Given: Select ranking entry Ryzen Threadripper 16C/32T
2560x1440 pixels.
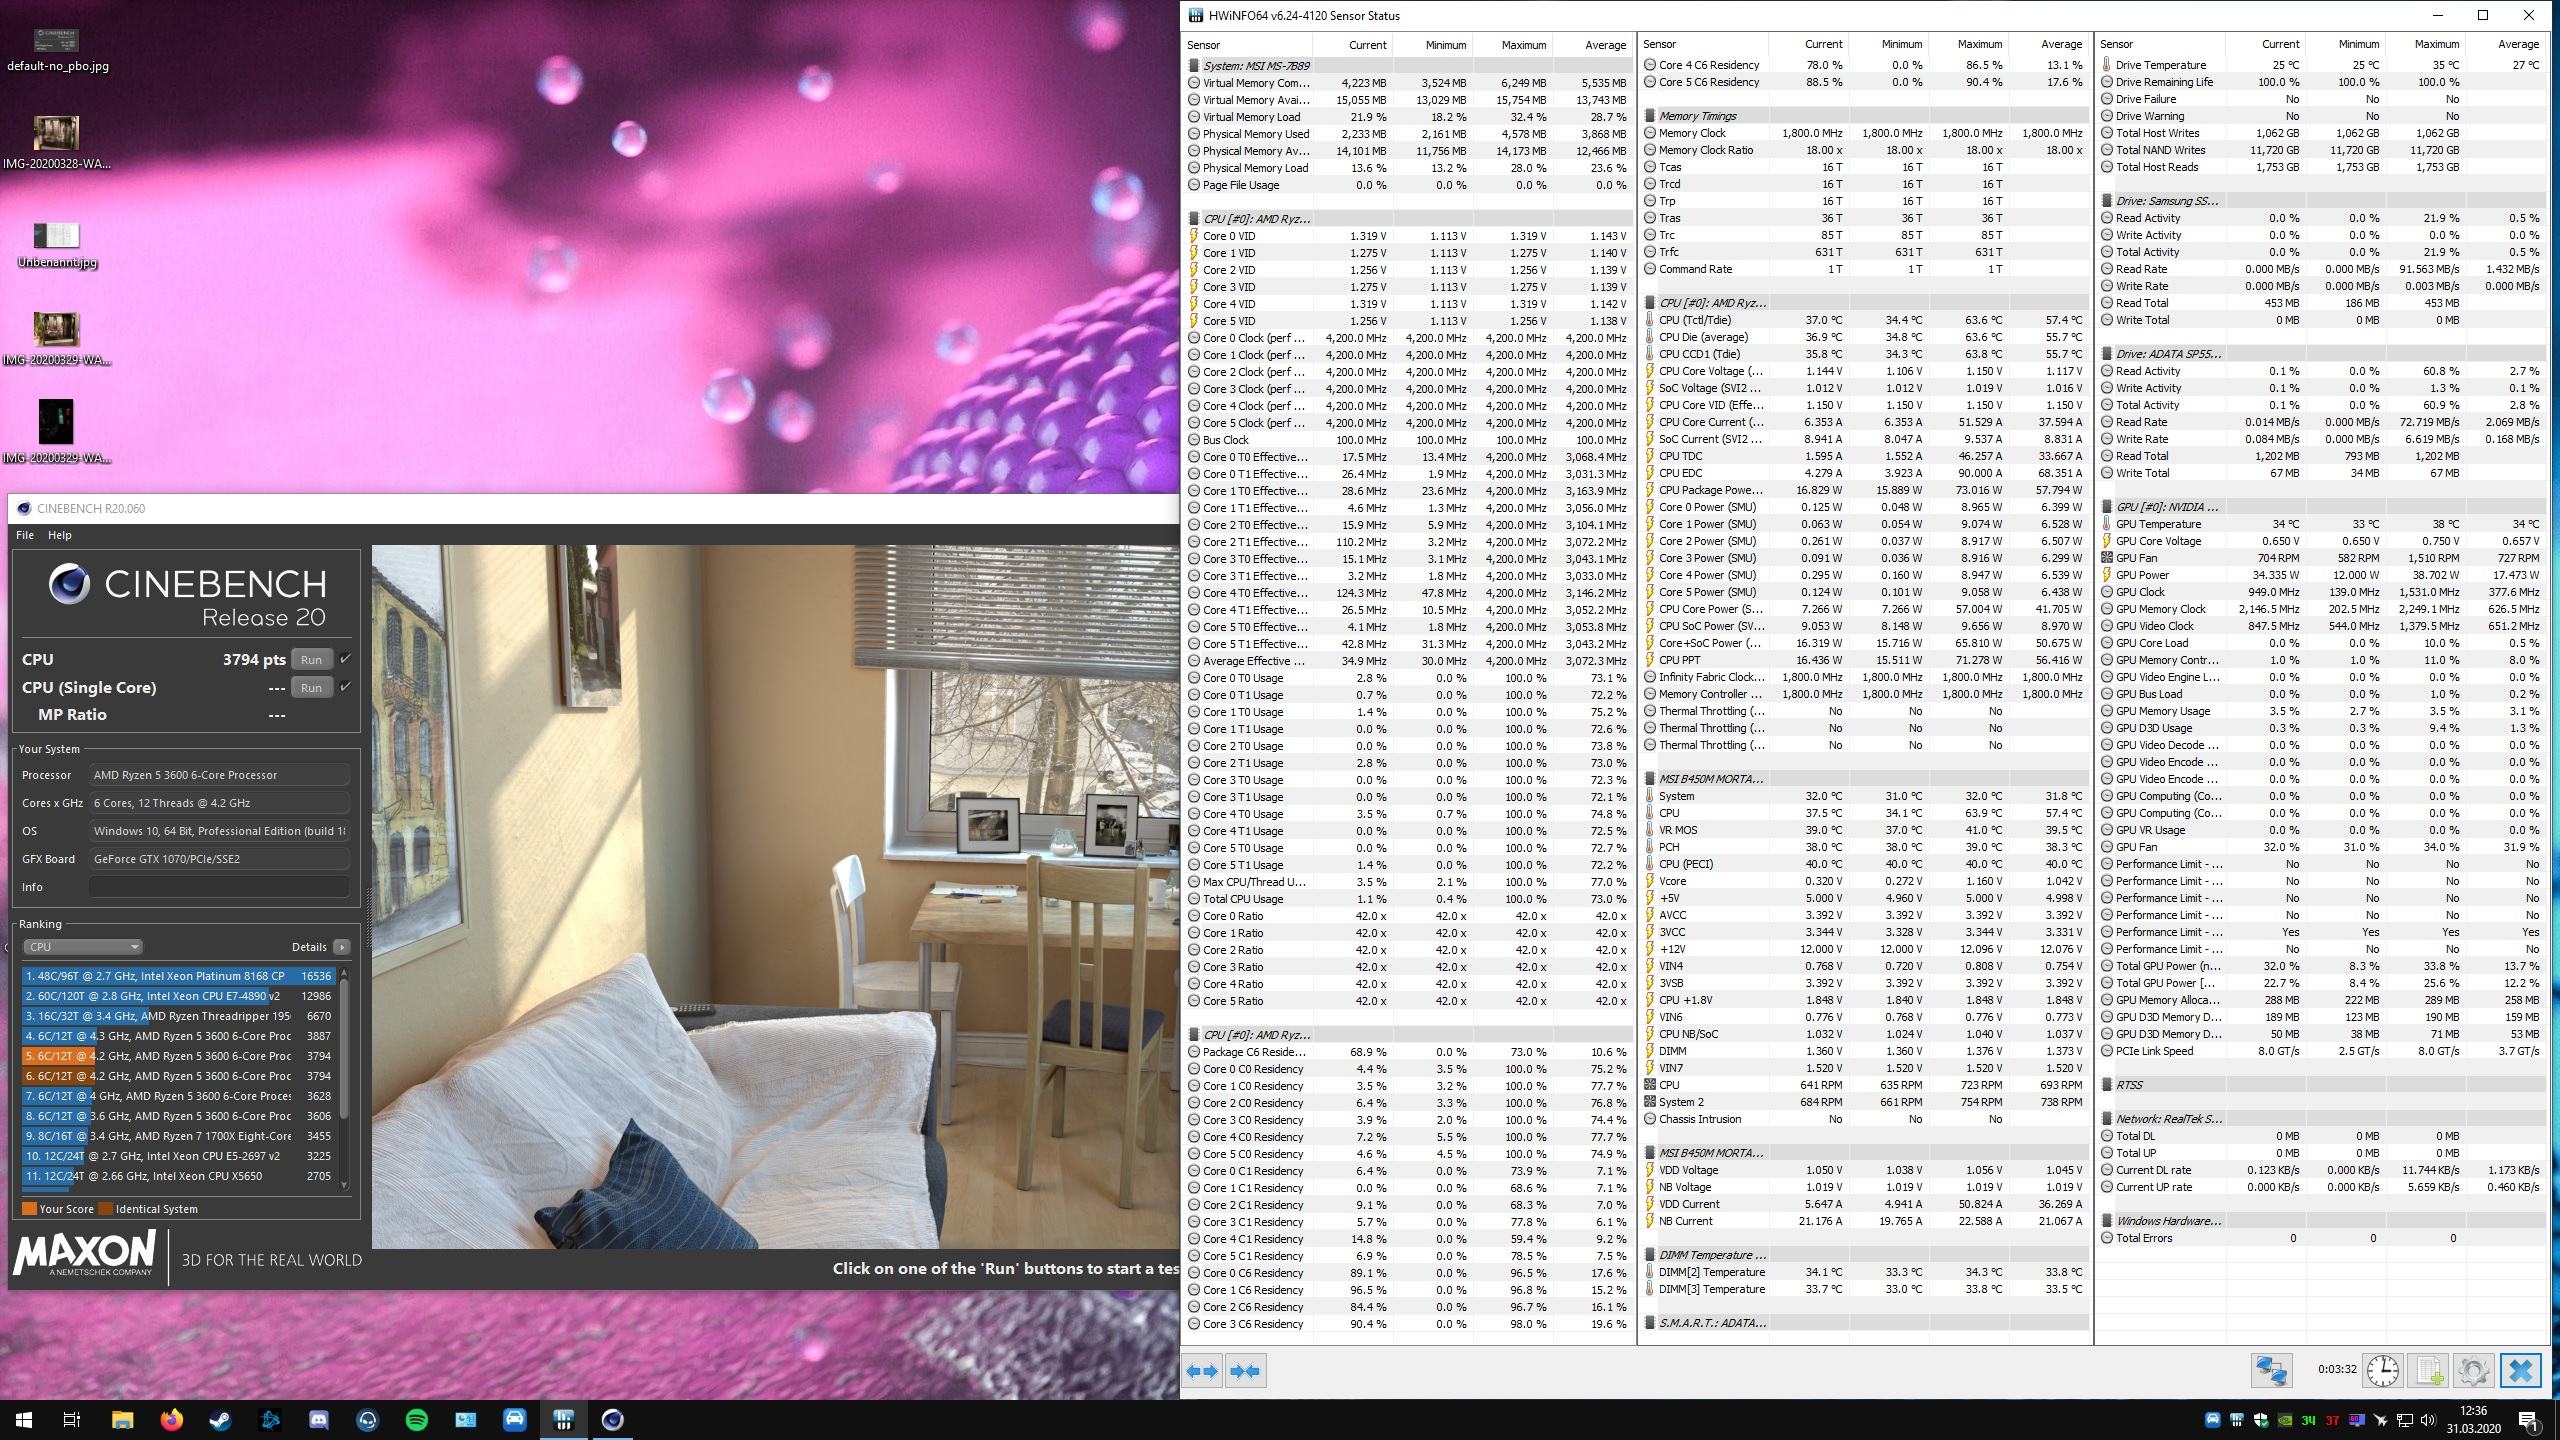Looking at the screenshot, I should coord(179,1016).
